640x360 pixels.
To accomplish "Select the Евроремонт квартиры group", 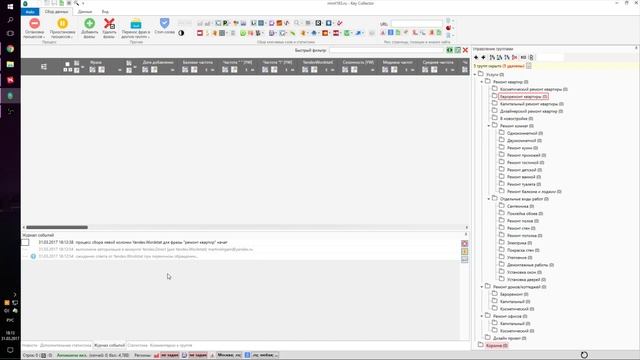I will pos(524,97).
